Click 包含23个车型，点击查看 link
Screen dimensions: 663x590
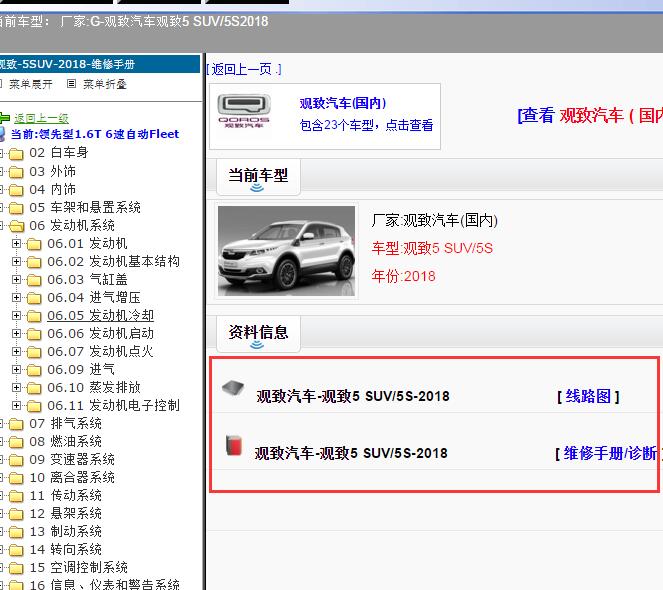367,125
